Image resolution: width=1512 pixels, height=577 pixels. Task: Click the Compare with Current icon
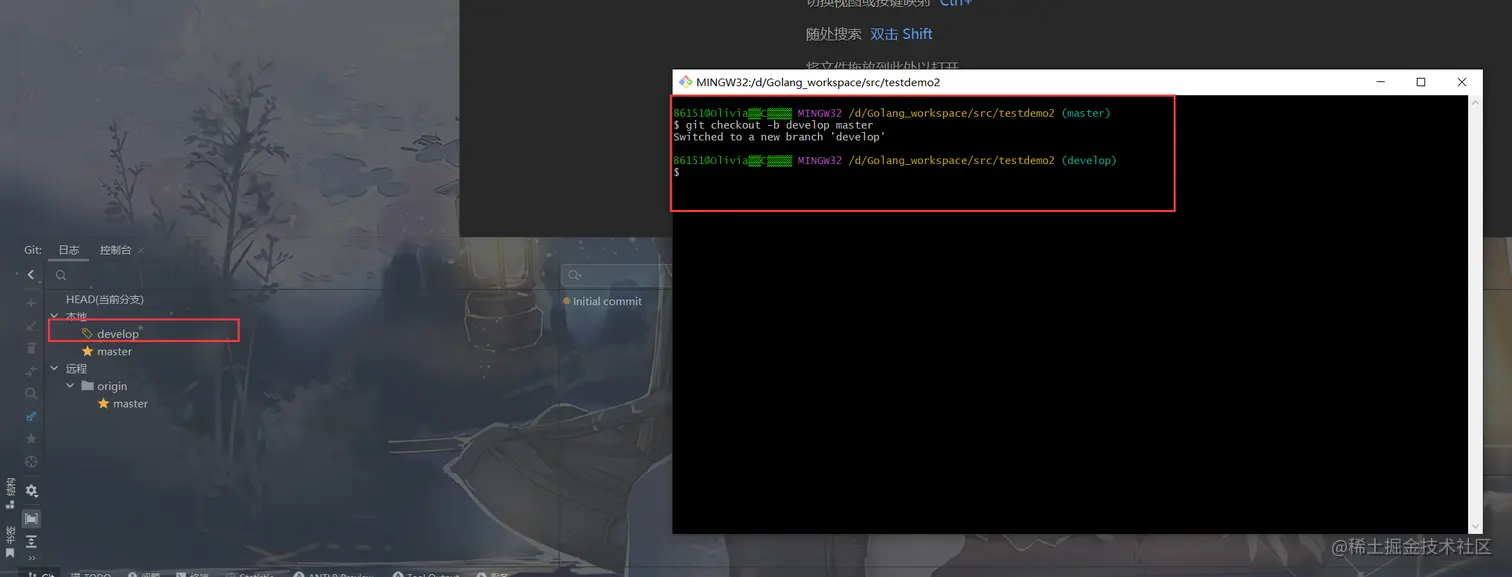(31, 371)
